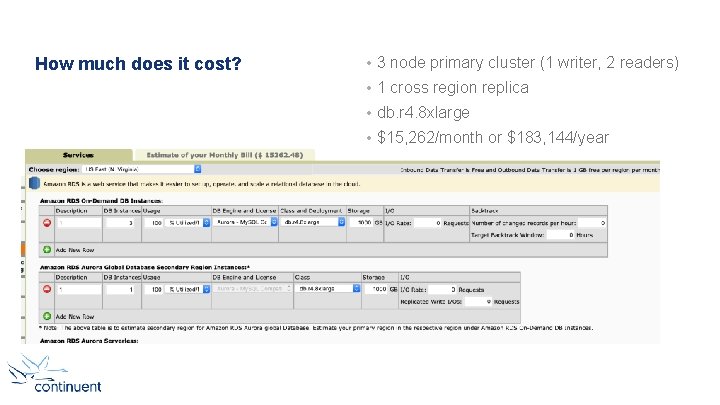Open the On-Demand Class and Deployment dropdown
Screen dimensions: 720x405
[x=313, y=222]
